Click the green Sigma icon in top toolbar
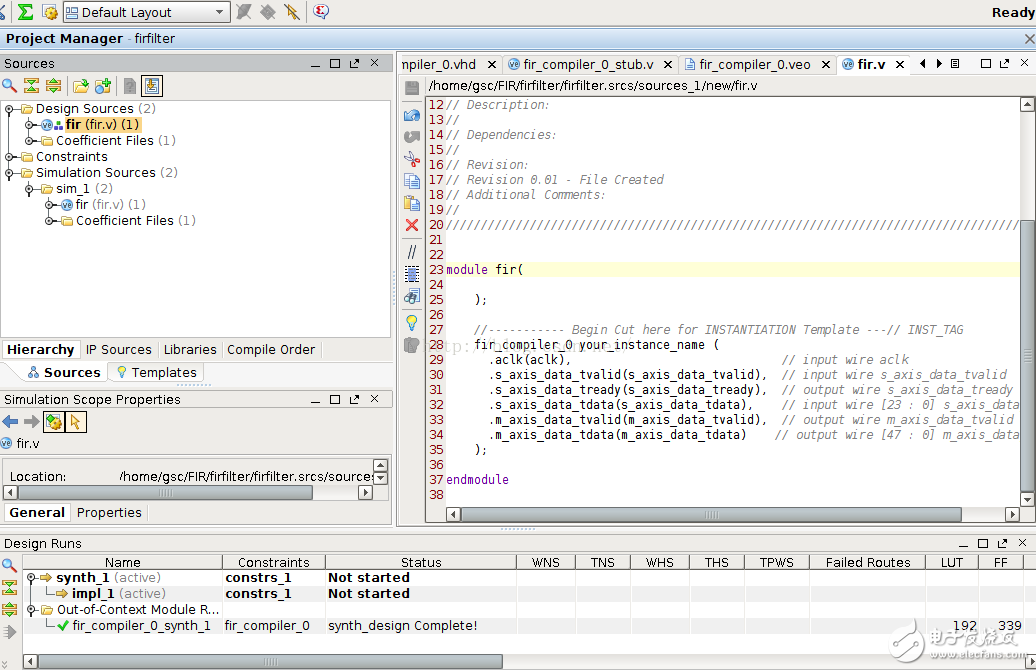The height and width of the screenshot is (671, 1036). [x=25, y=12]
